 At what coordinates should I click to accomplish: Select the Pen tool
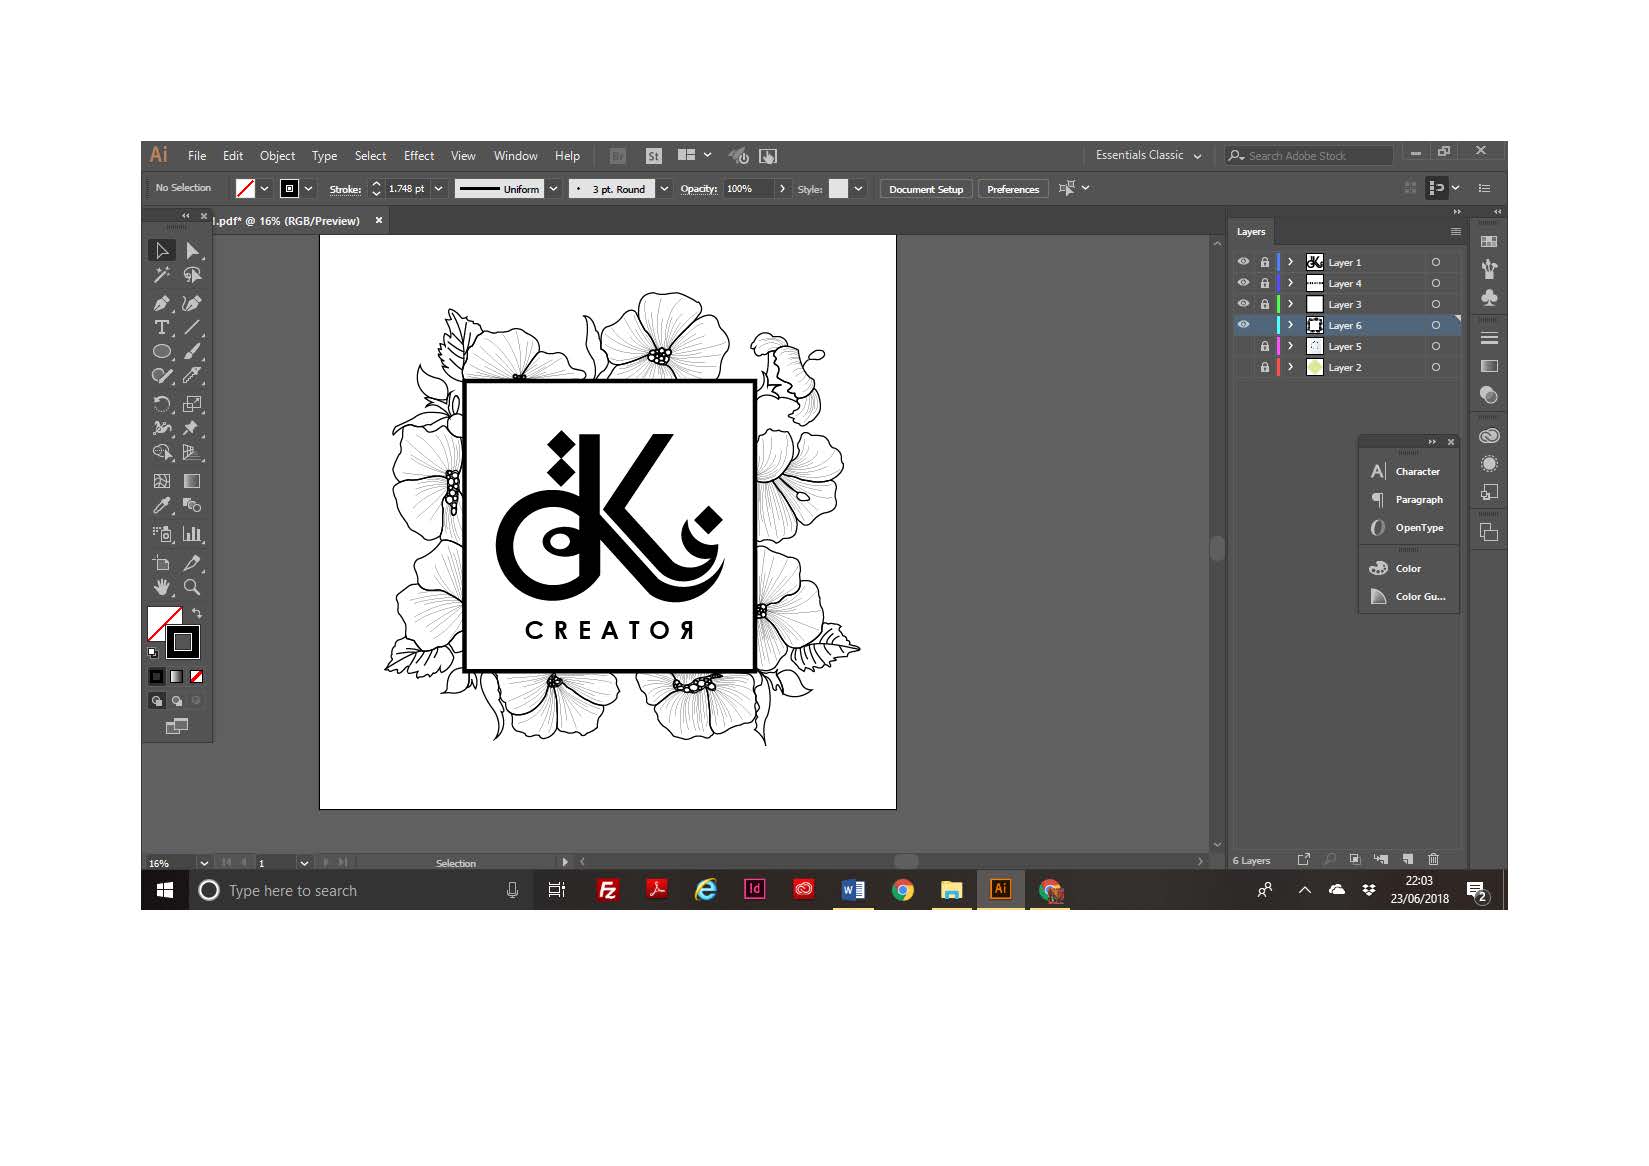pos(163,304)
